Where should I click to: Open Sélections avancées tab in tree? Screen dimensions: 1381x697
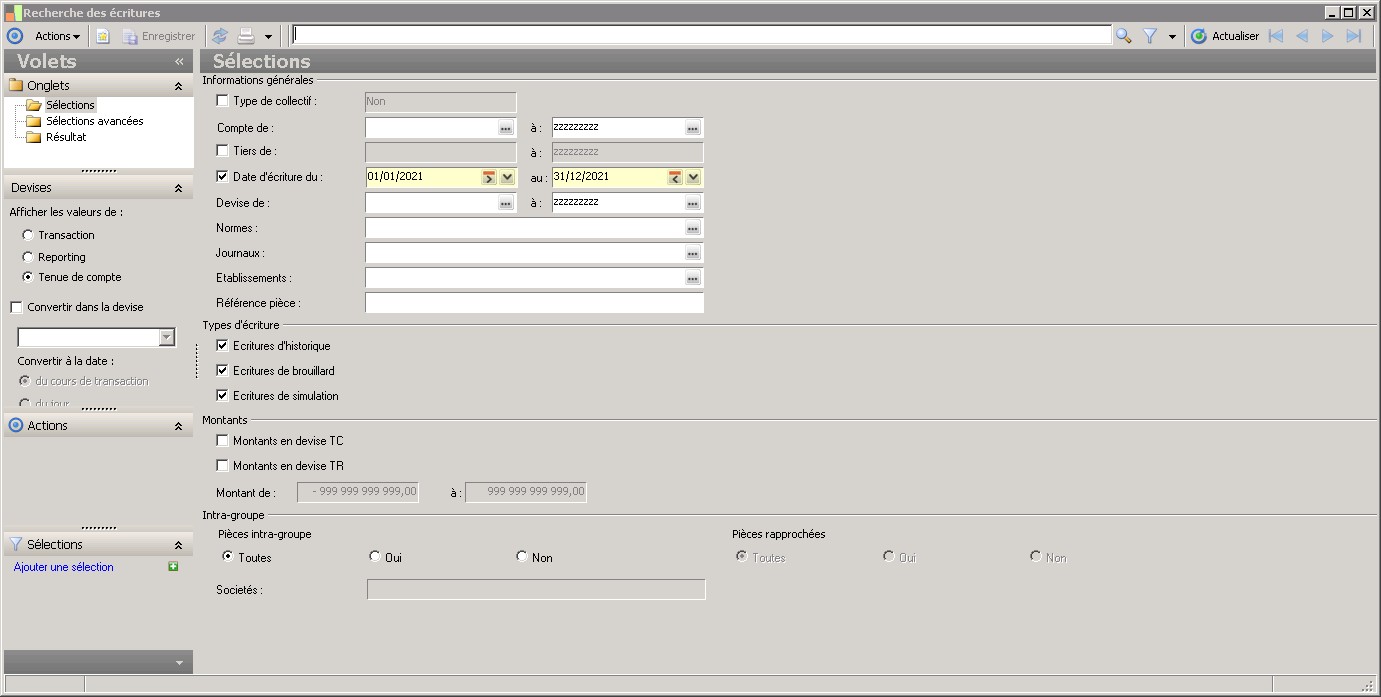[94, 121]
